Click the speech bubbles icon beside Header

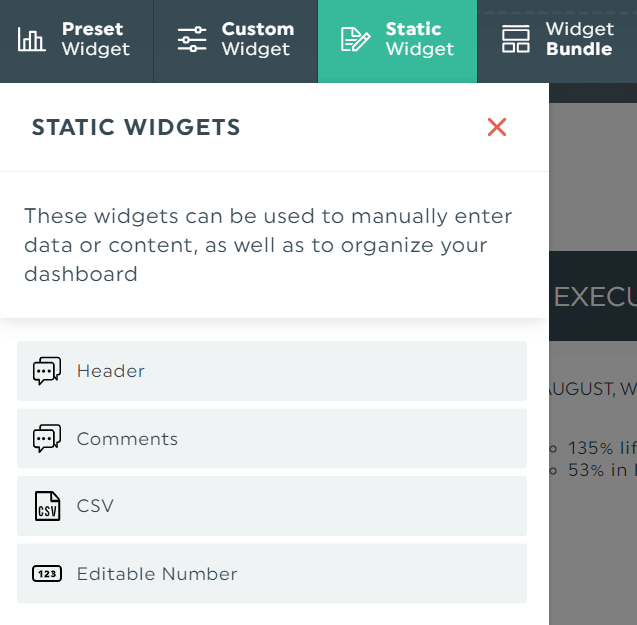[x=47, y=371]
